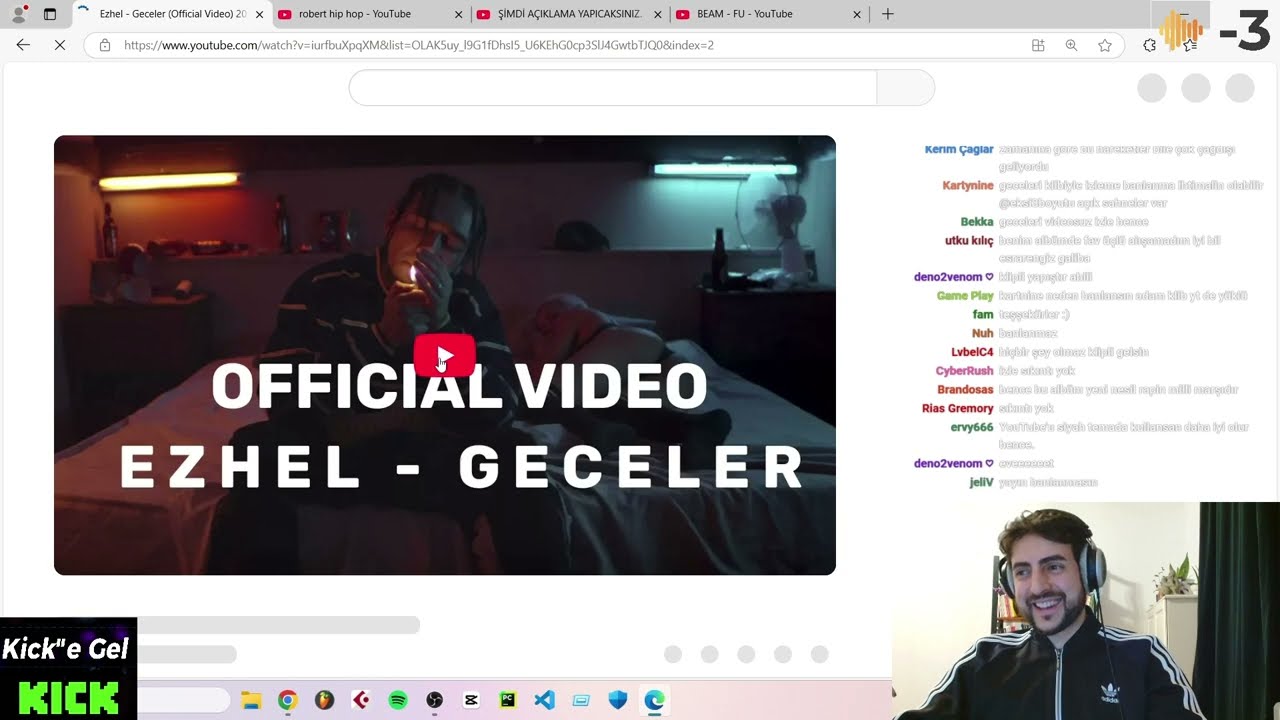The width and height of the screenshot is (1280, 720).
Task: Click the red YouTube play button on video
Action: point(444,355)
